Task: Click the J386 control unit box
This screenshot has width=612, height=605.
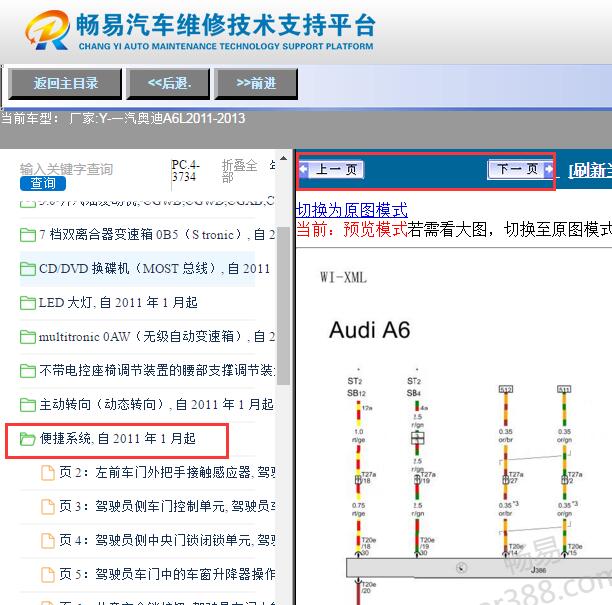Action: click(x=479, y=568)
